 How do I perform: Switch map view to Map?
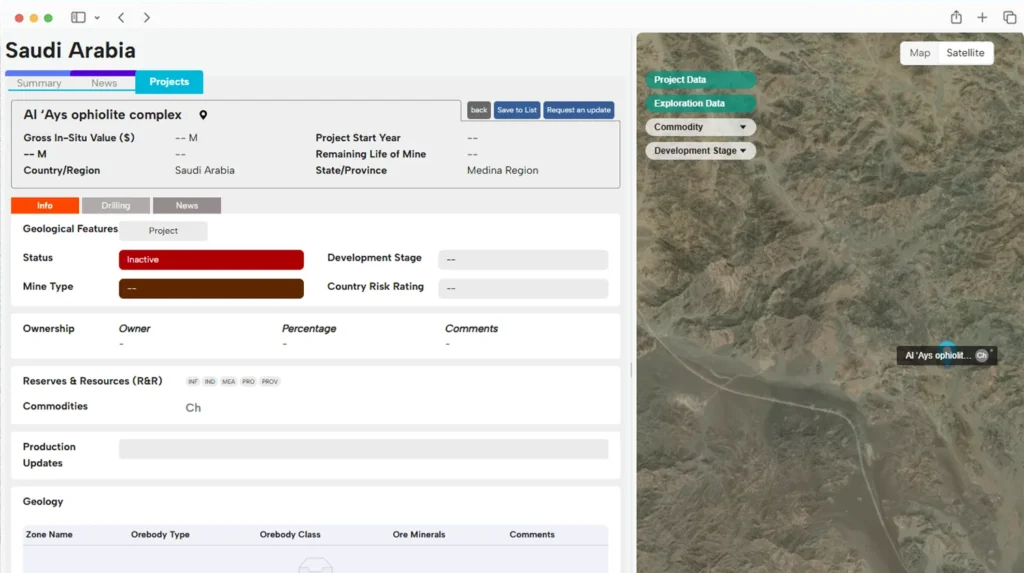(920, 53)
